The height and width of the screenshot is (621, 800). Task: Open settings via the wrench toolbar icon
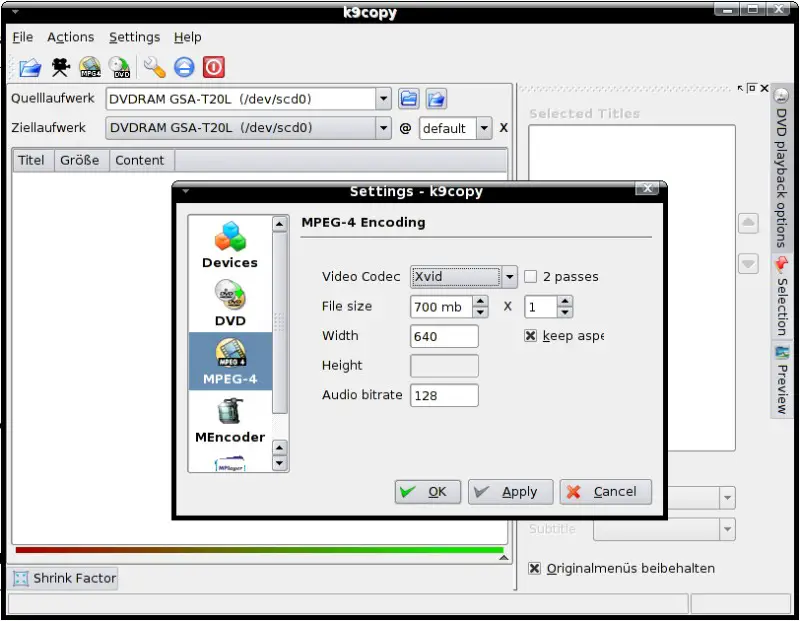154,67
